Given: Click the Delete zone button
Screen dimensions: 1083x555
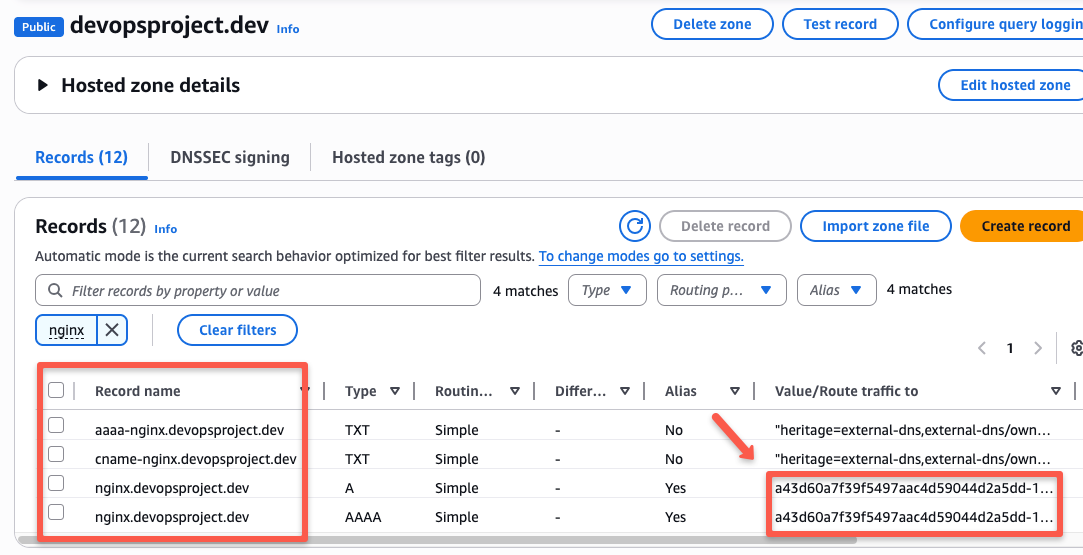Looking at the screenshot, I should click(x=712, y=24).
